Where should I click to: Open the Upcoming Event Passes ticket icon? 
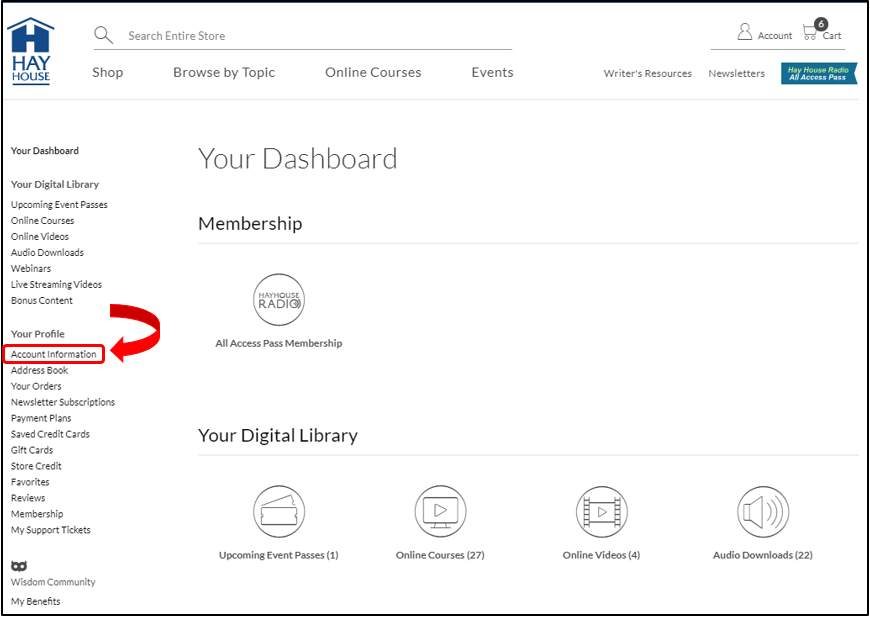278,511
